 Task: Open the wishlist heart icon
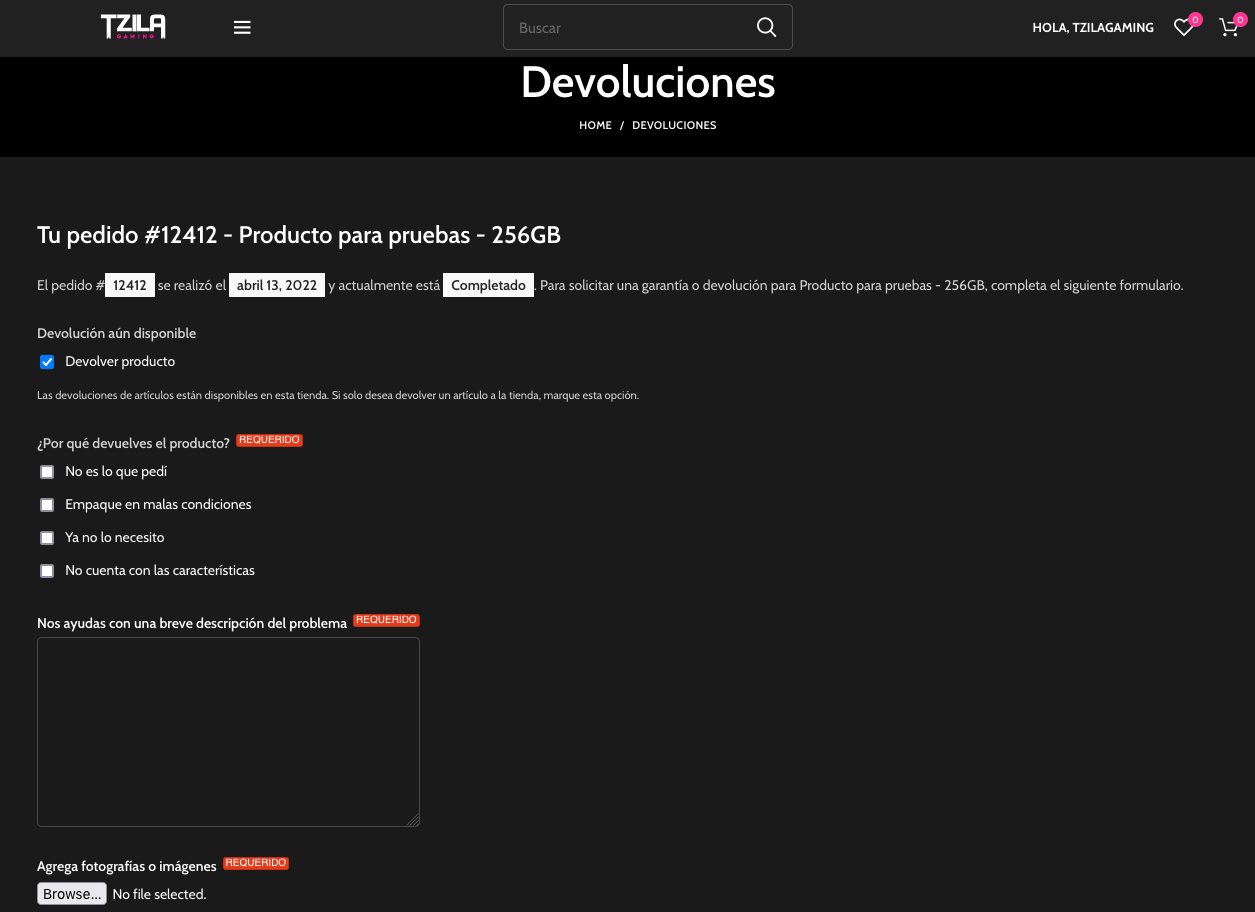pyautogui.click(x=1184, y=28)
